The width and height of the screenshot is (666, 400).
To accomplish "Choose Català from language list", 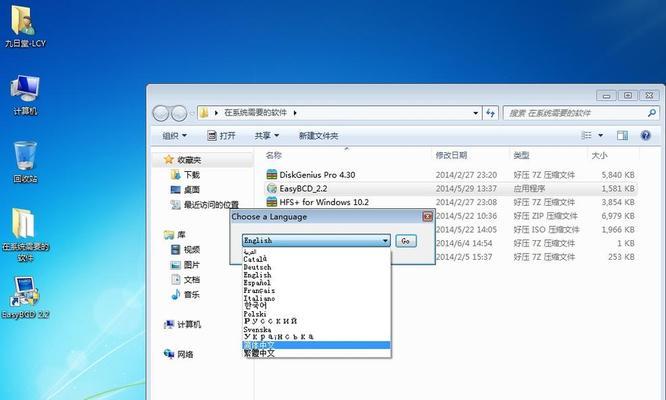I will pyautogui.click(x=316, y=259).
